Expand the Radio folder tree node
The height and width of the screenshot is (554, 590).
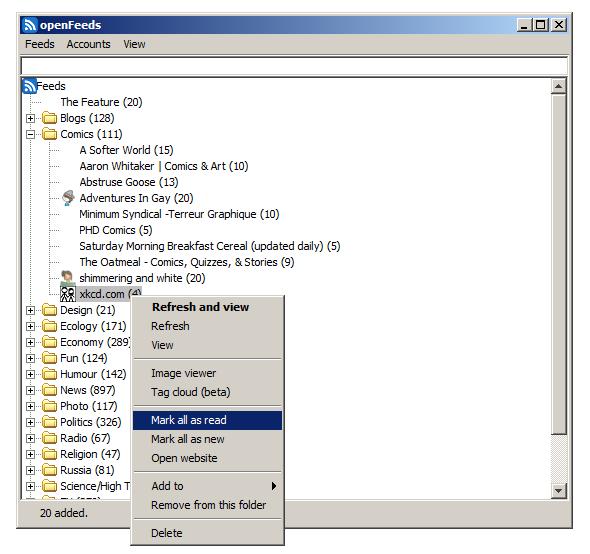coord(30,438)
